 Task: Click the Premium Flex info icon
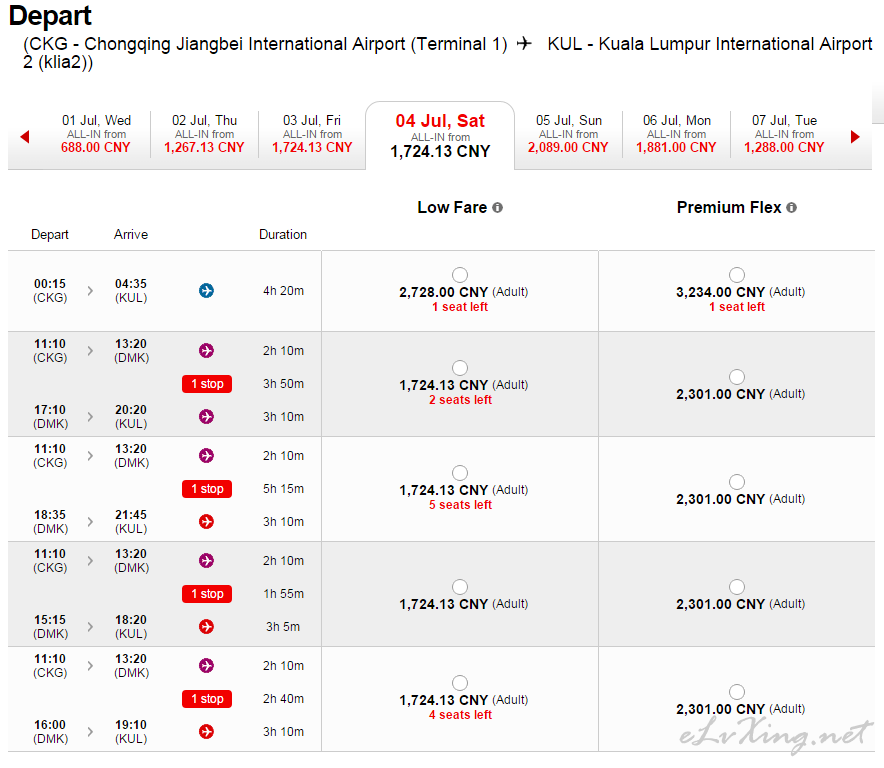point(792,208)
